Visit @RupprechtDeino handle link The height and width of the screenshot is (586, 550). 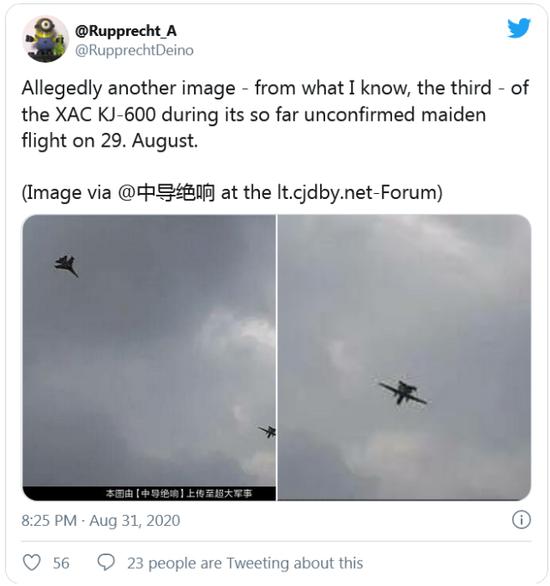click(x=134, y=50)
